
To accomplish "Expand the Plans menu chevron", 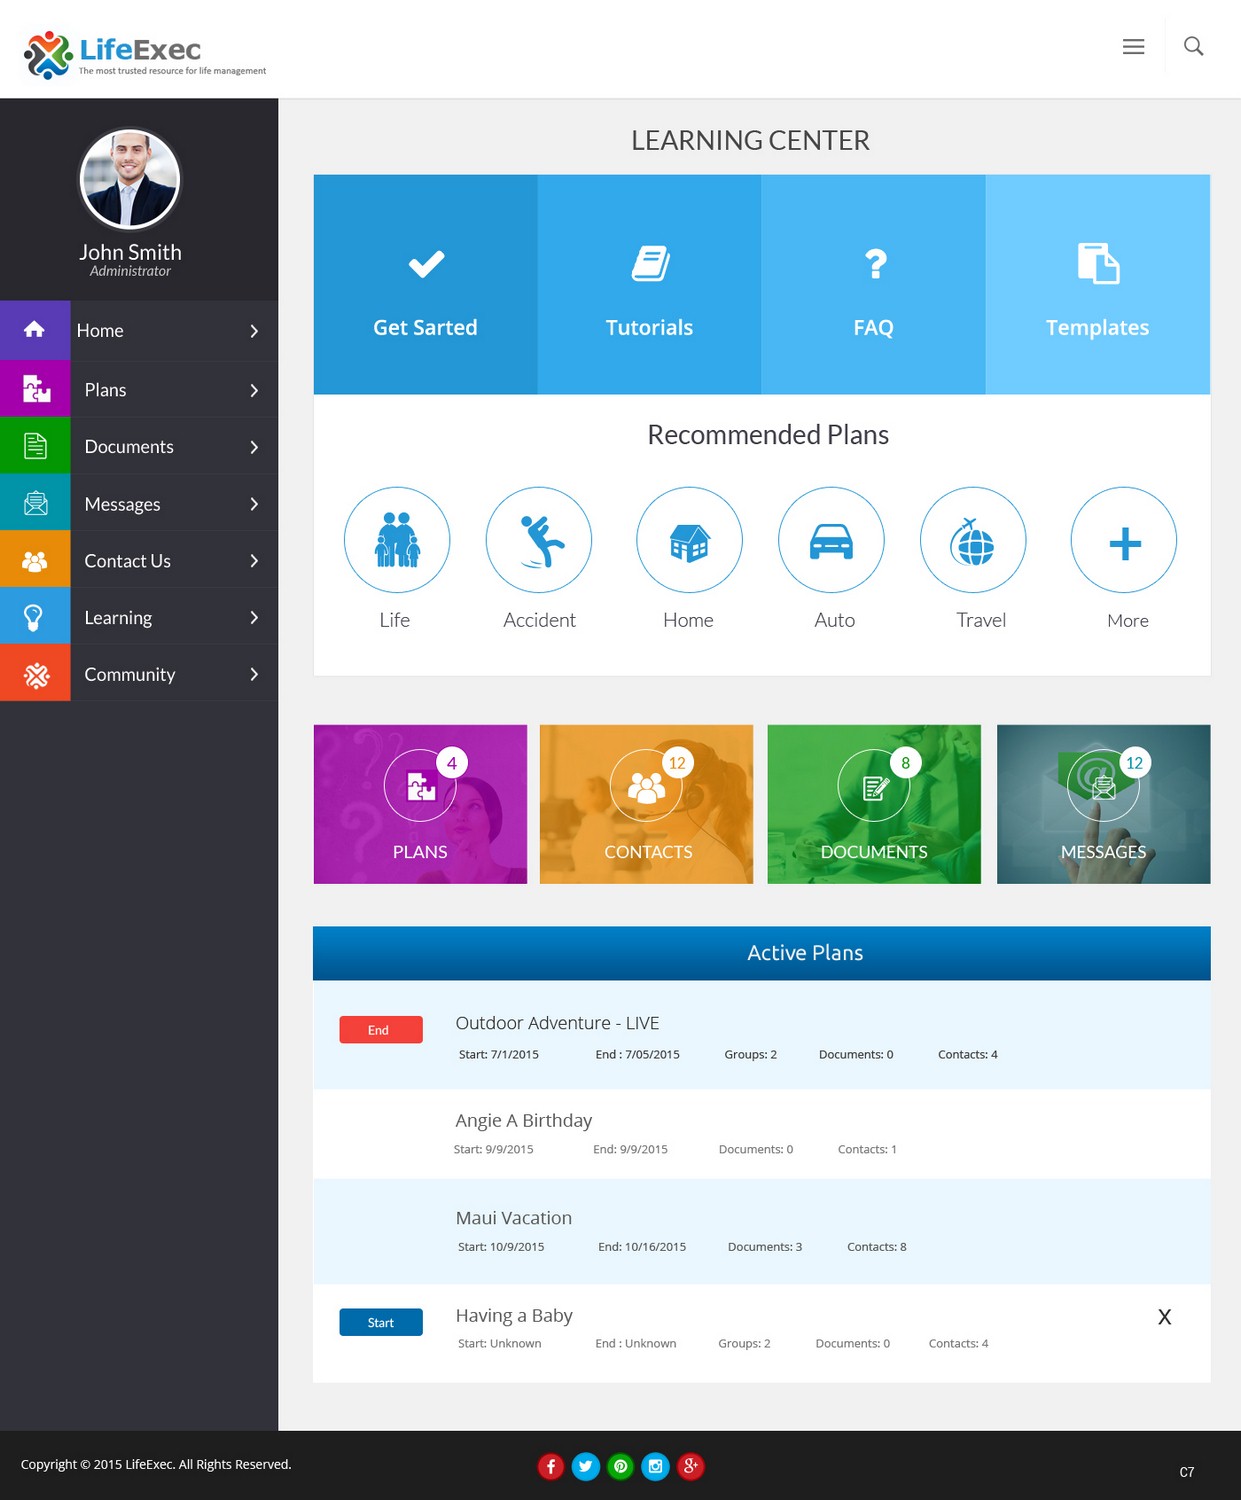I will 254,390.
